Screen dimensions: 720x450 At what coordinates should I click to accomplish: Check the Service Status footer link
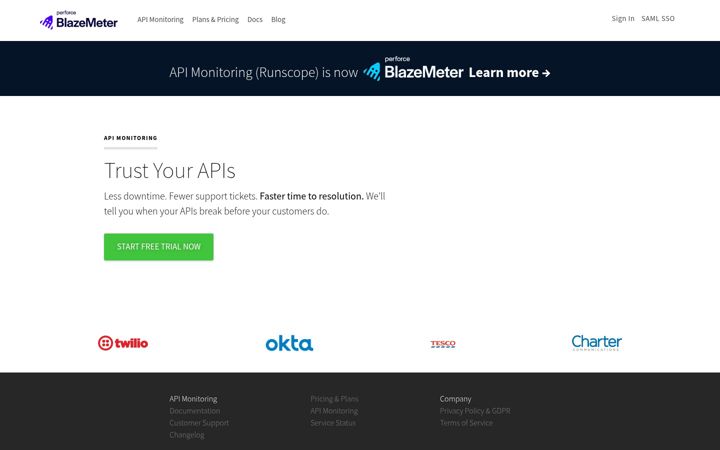(x=333, y=422)
